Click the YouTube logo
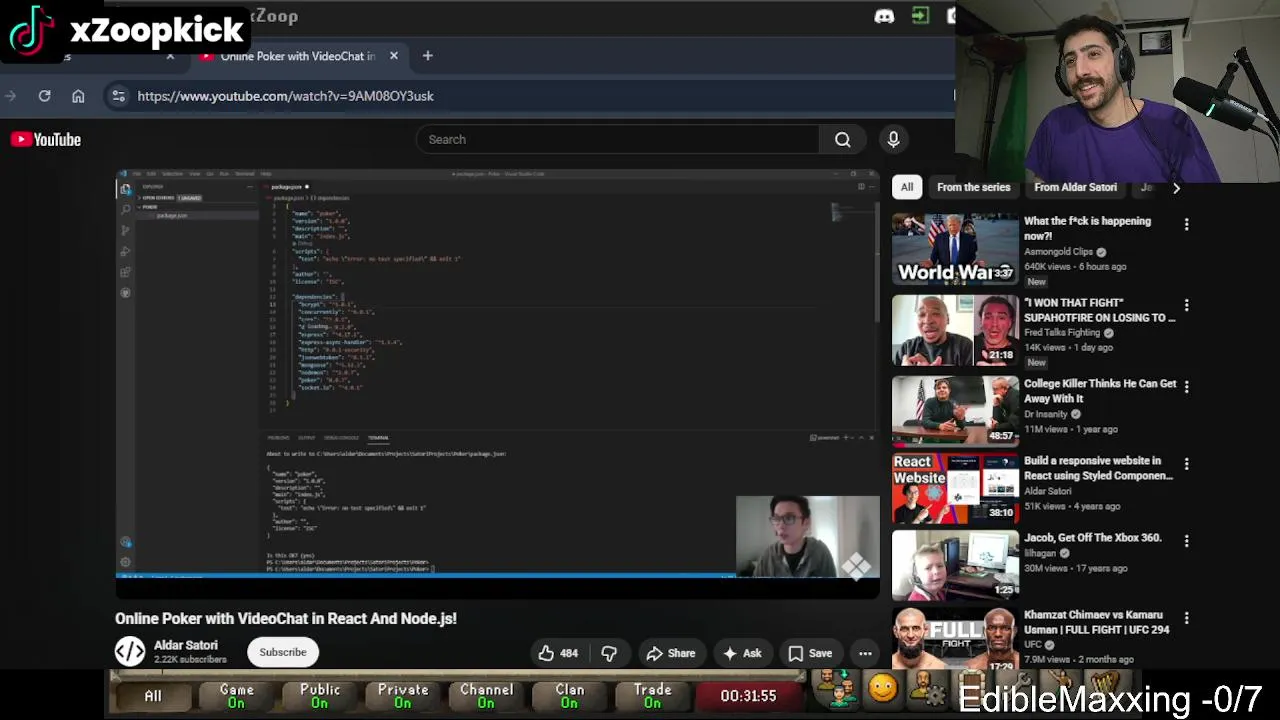The image size is (1280, 720). click(x=46, y=140)
